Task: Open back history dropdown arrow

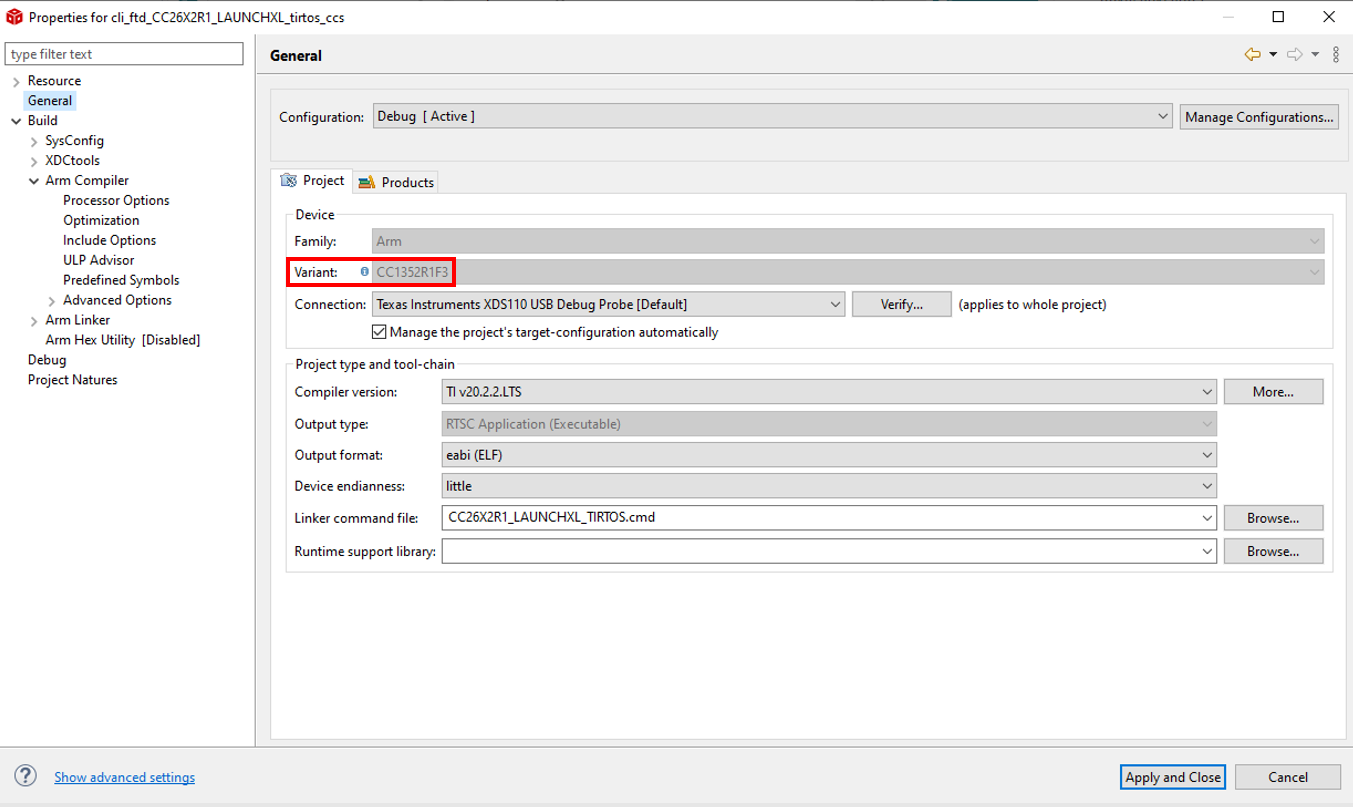Action: 1273,55
